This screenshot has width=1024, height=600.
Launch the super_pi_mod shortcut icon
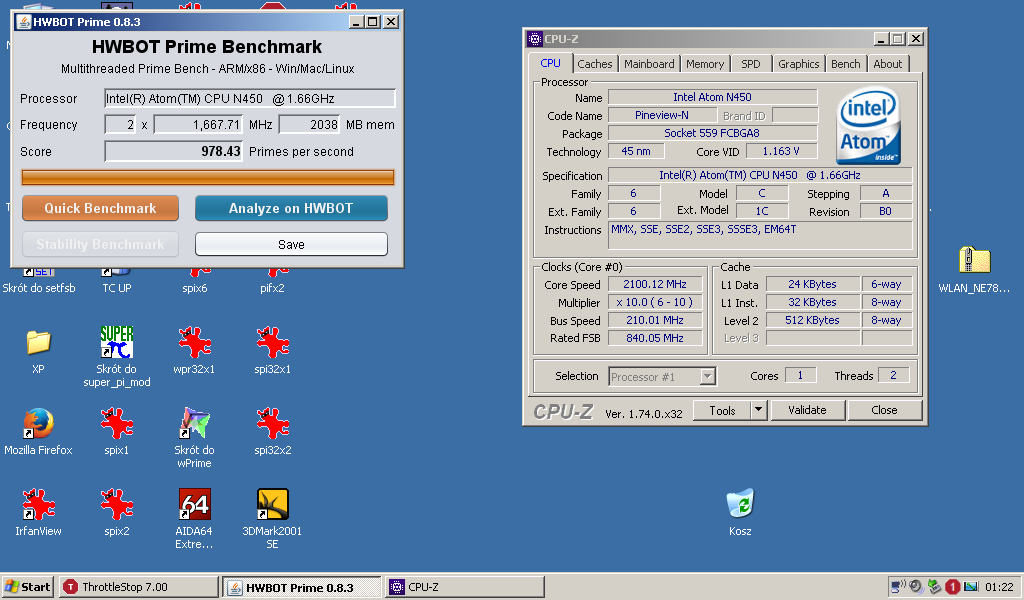[x=117, y=342]
